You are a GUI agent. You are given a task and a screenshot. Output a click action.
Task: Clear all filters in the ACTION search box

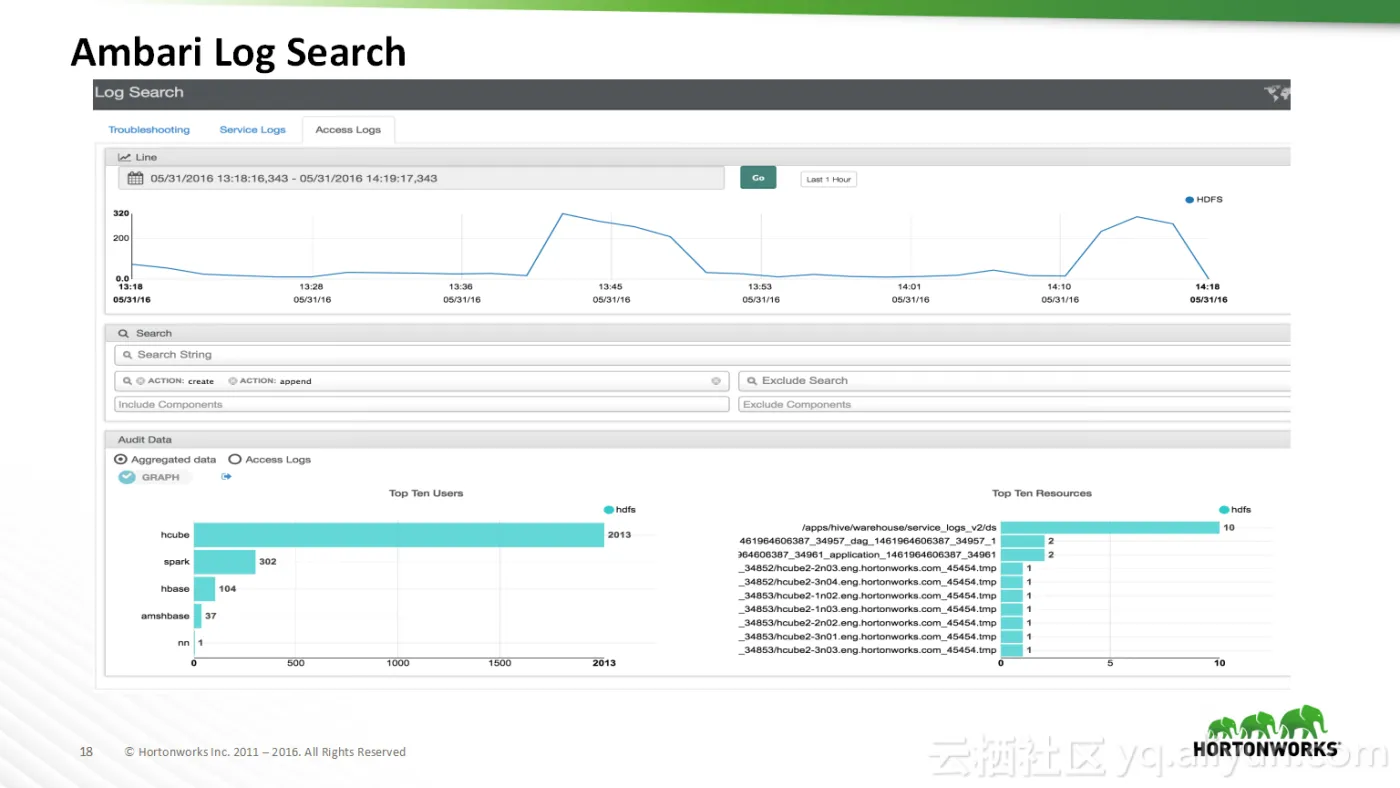tap(716, 381)
